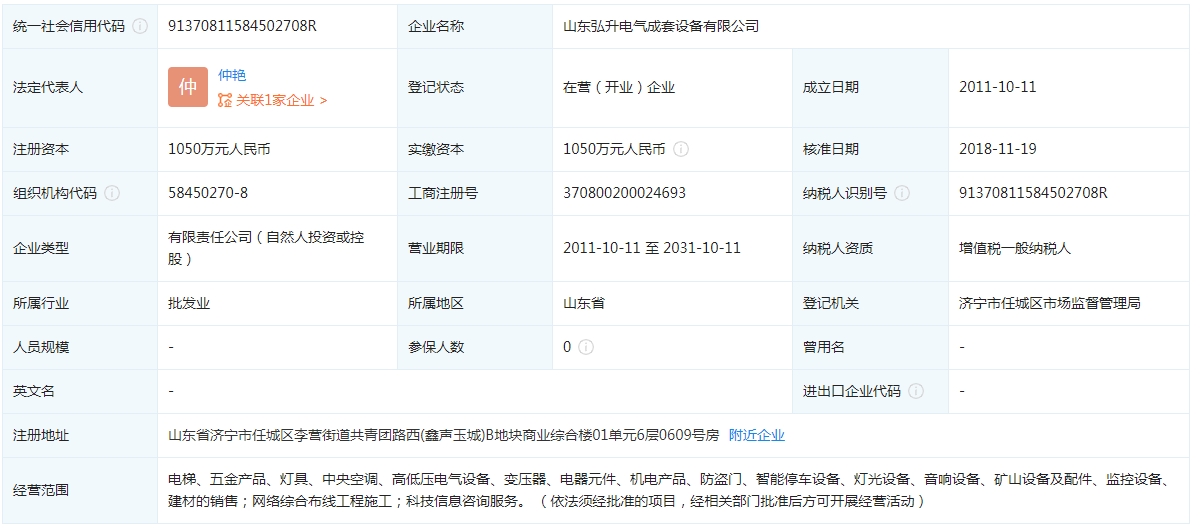The width and height of the screenshot is (1200, 528).
Task: Click info icon beside 纳税人识别号 label
Action: click(902, 193)
